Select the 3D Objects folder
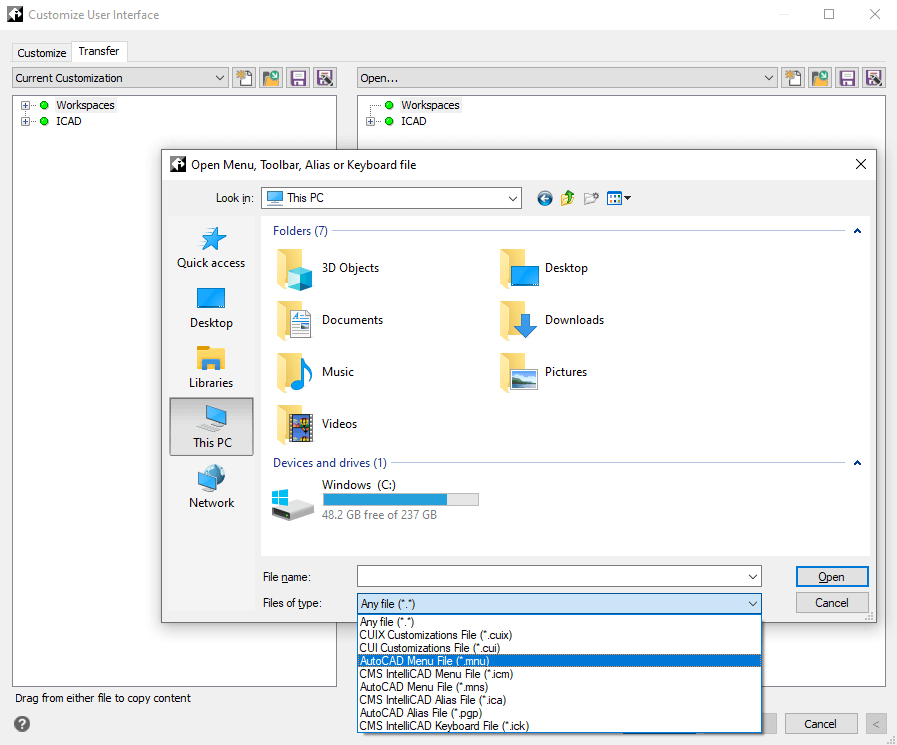Image resolution: width=897 pixels, height=745 pixels. coord(328,268)
